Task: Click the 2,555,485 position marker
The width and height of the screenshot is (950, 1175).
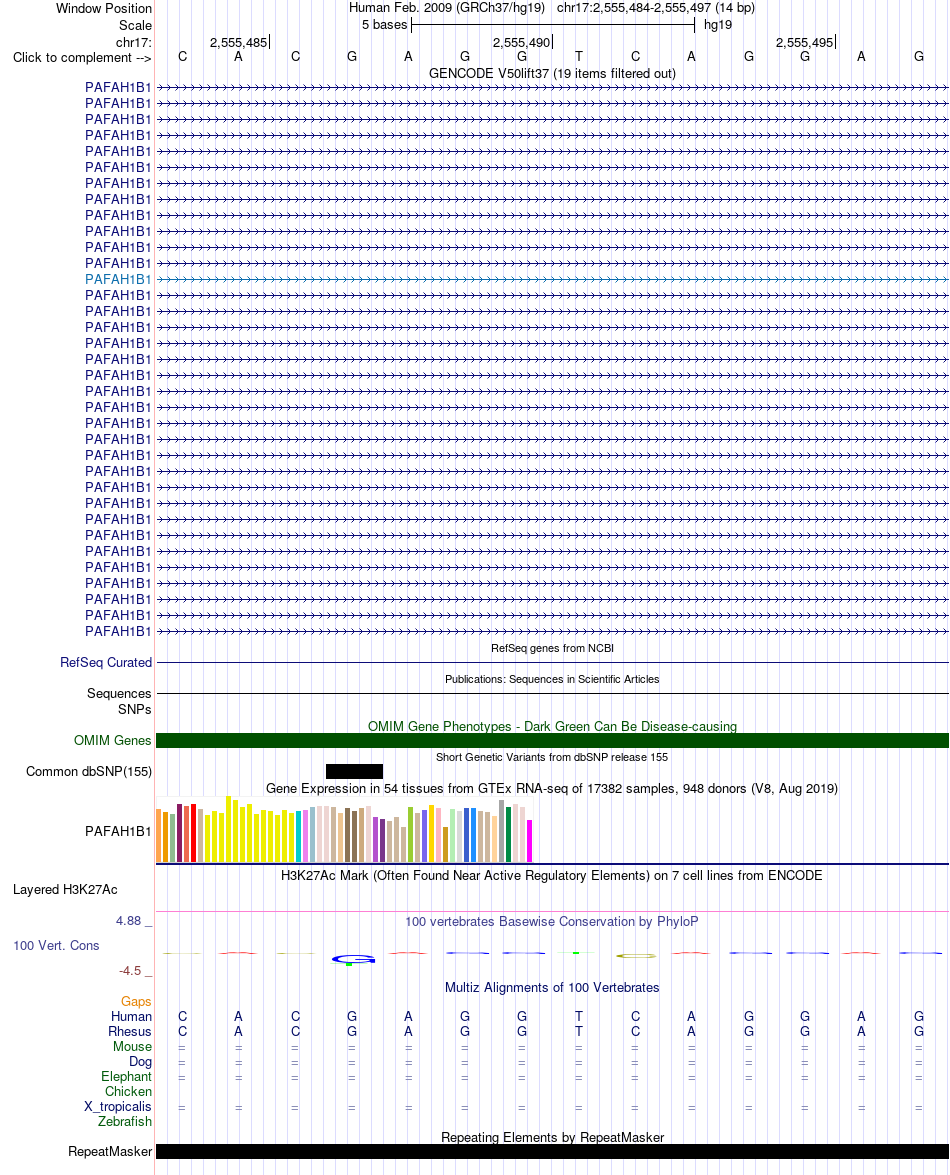Action: pos(239,43)
